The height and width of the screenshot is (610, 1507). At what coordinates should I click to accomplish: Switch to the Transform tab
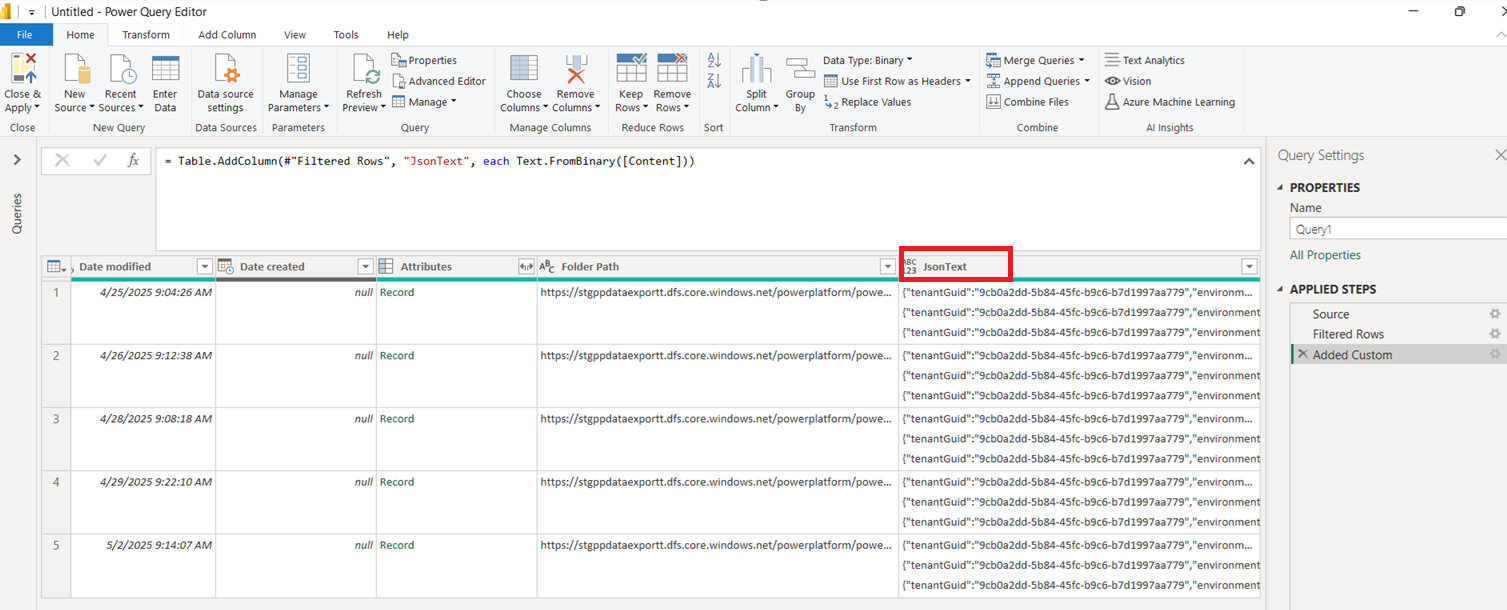tap(146, 35)
